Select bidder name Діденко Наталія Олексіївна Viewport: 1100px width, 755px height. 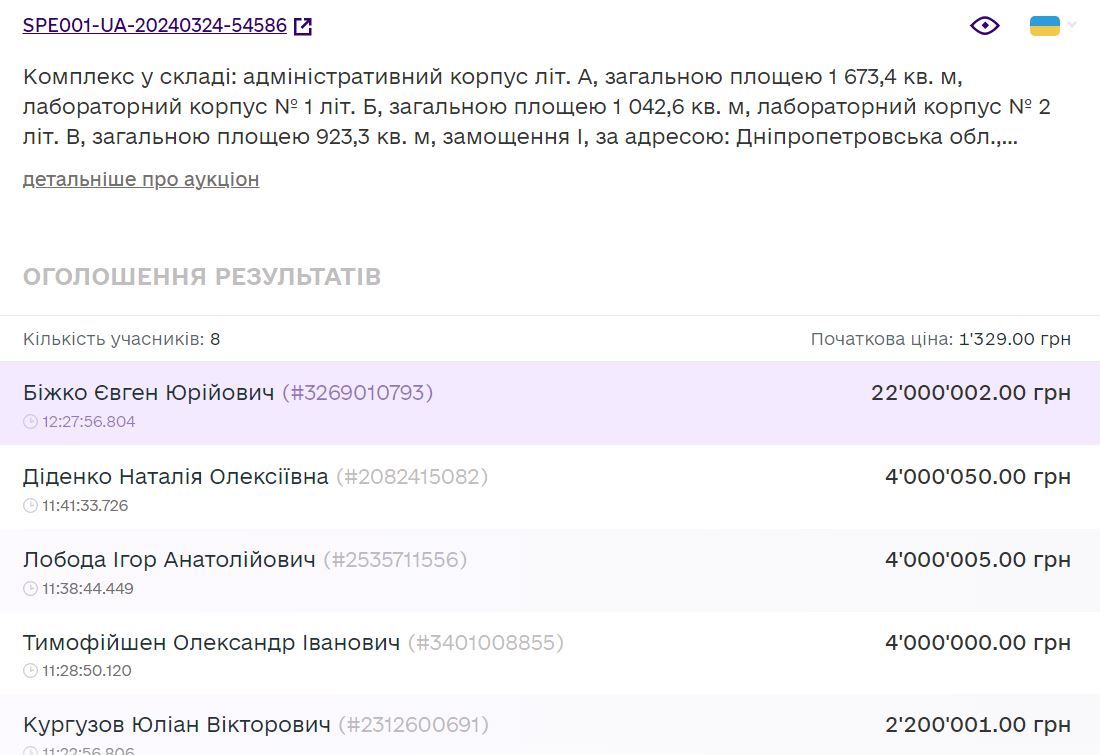click(x=176, y=477)
